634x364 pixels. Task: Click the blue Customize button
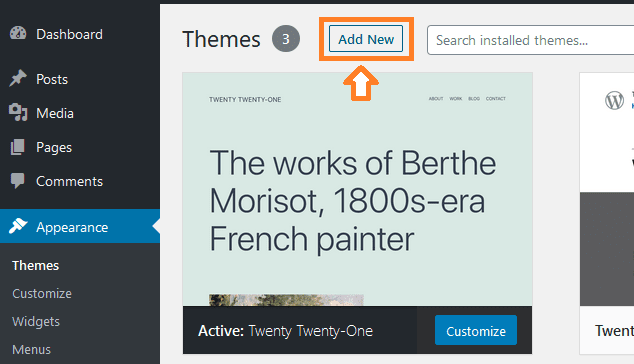tap(476, 330)
